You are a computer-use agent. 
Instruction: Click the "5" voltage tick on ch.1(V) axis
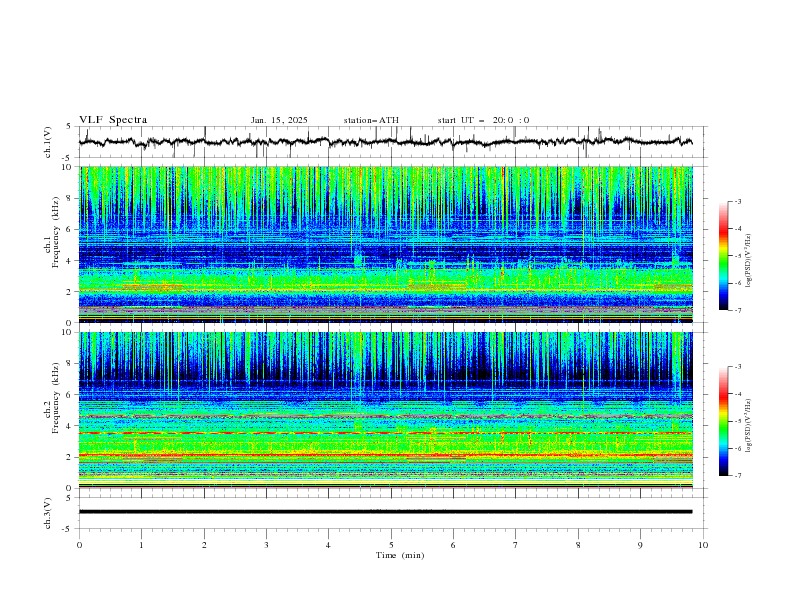tap(69, 127)
